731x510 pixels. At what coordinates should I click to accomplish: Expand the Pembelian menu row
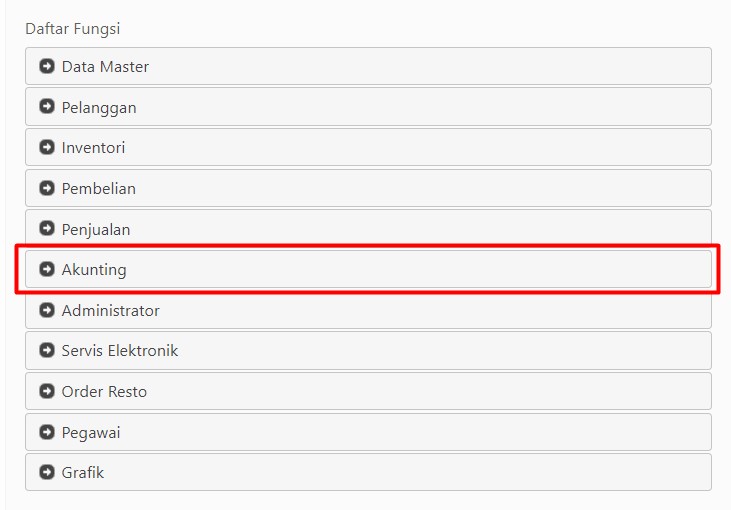point(368,188)
